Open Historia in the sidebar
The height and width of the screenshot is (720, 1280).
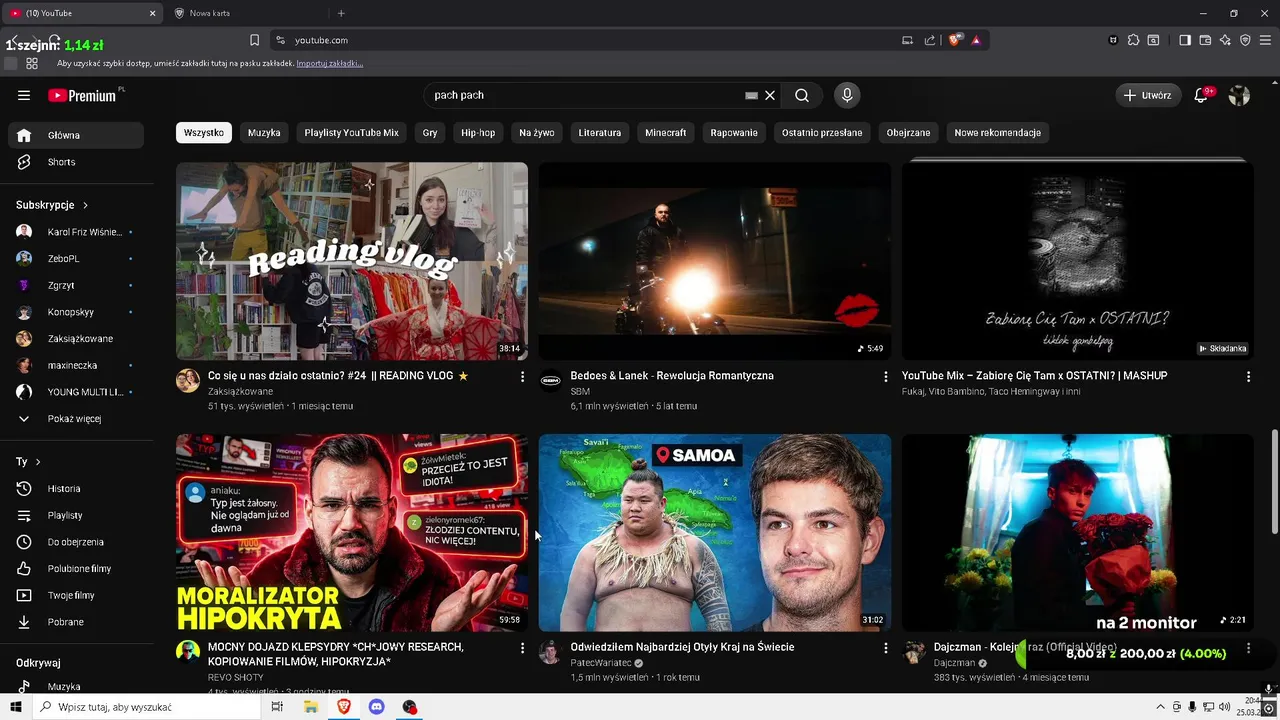point(76,489)
